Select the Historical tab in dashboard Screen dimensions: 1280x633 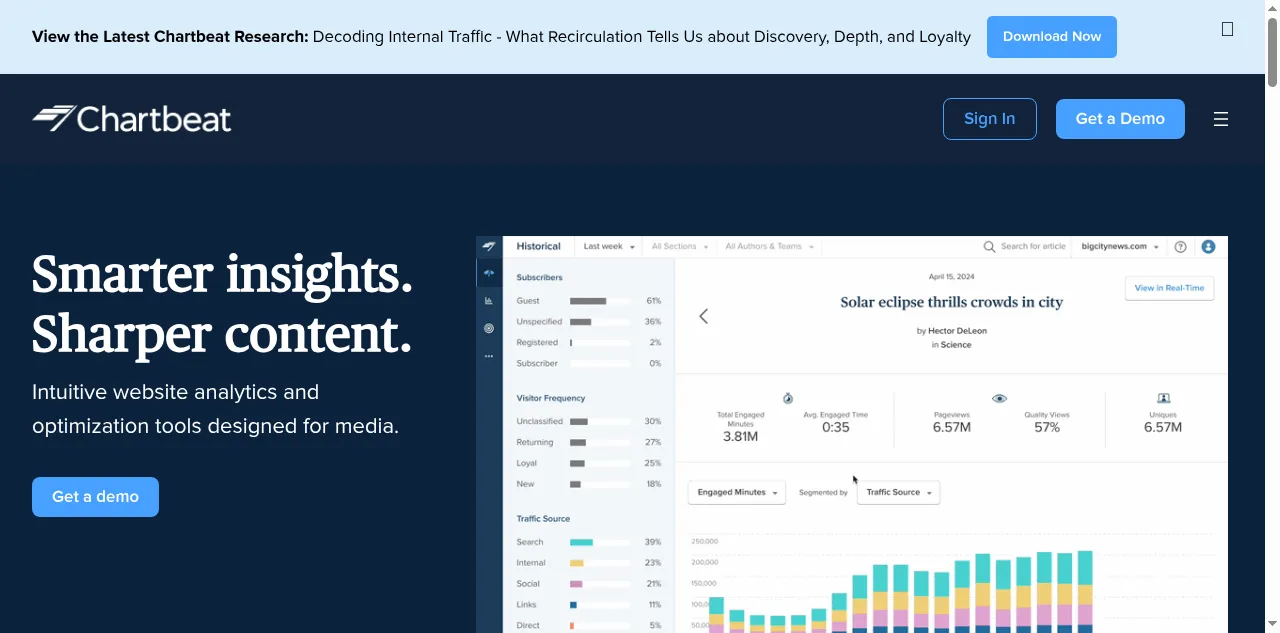pyautogui.click(x=538, y=246)
